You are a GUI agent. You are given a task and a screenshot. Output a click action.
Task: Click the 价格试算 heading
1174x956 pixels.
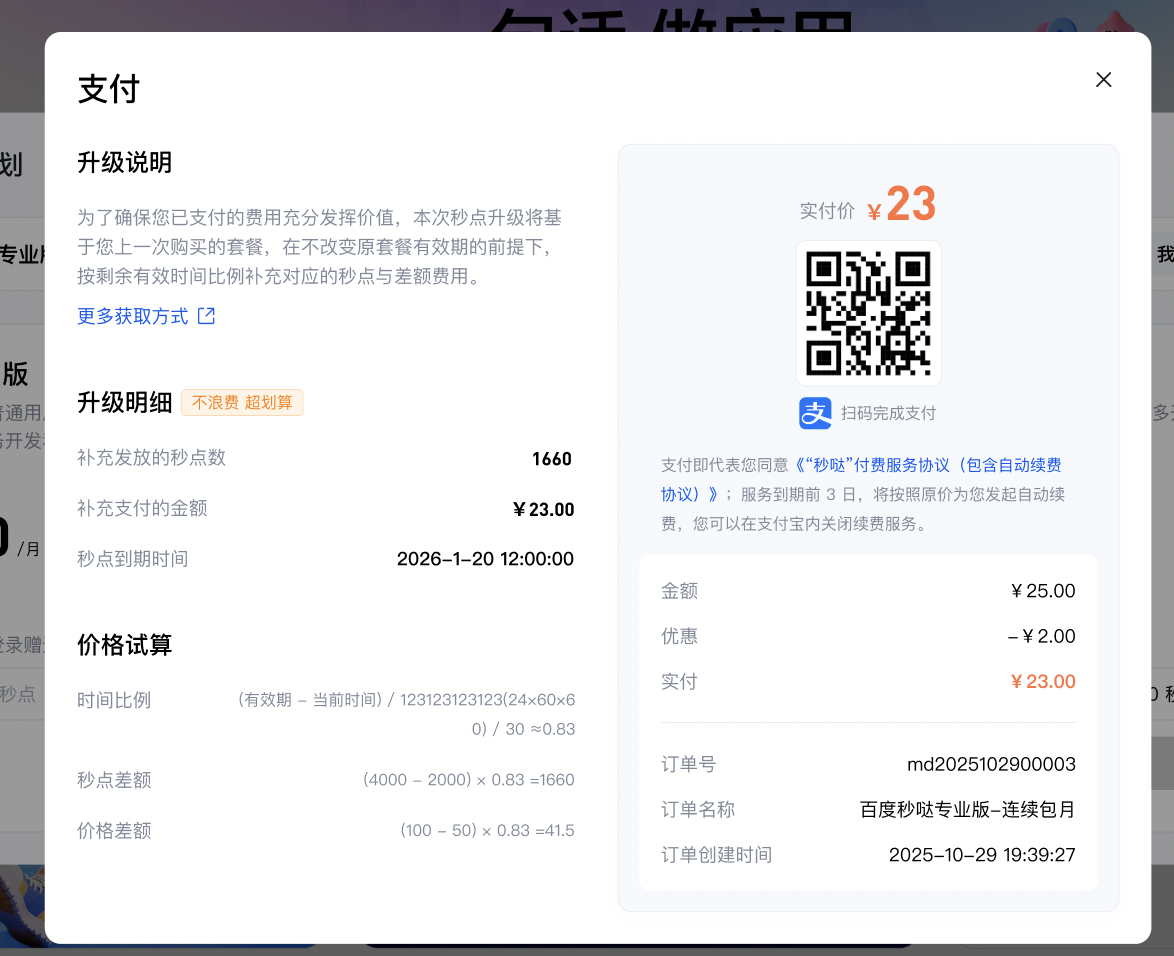[x=125, y=645]
